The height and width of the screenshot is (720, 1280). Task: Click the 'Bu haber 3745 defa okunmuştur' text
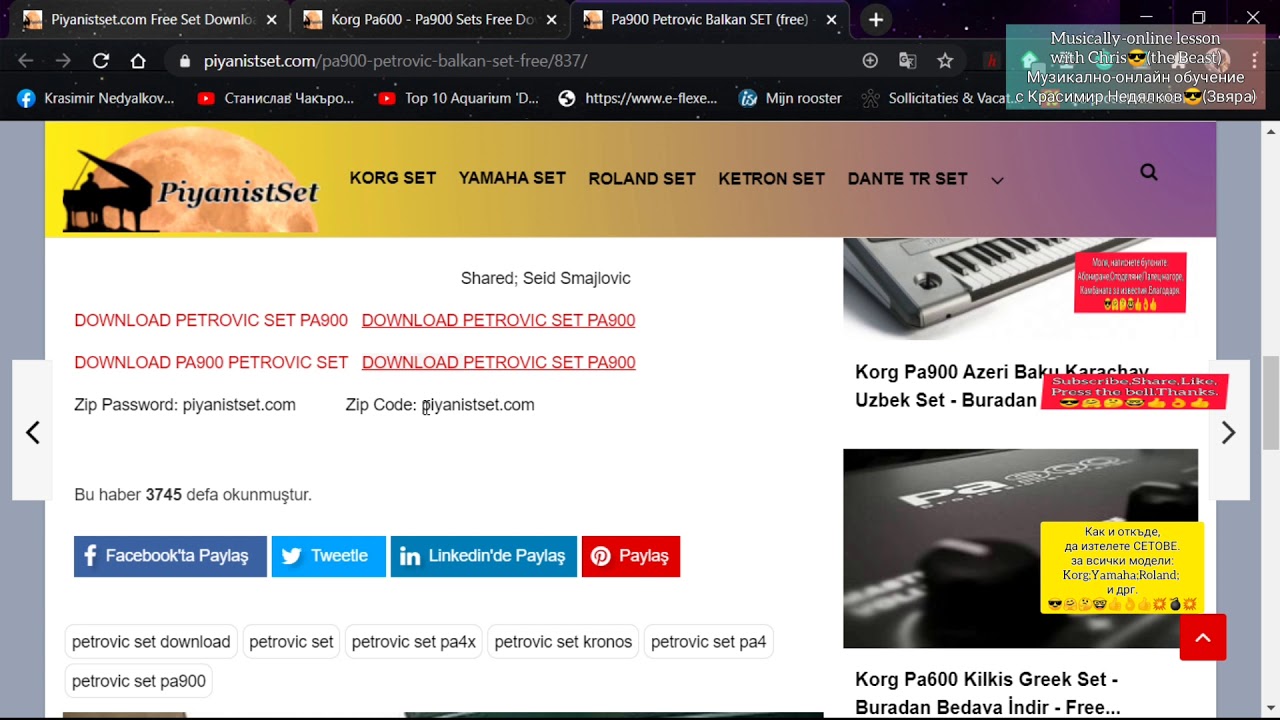click(x=193, y=494)
